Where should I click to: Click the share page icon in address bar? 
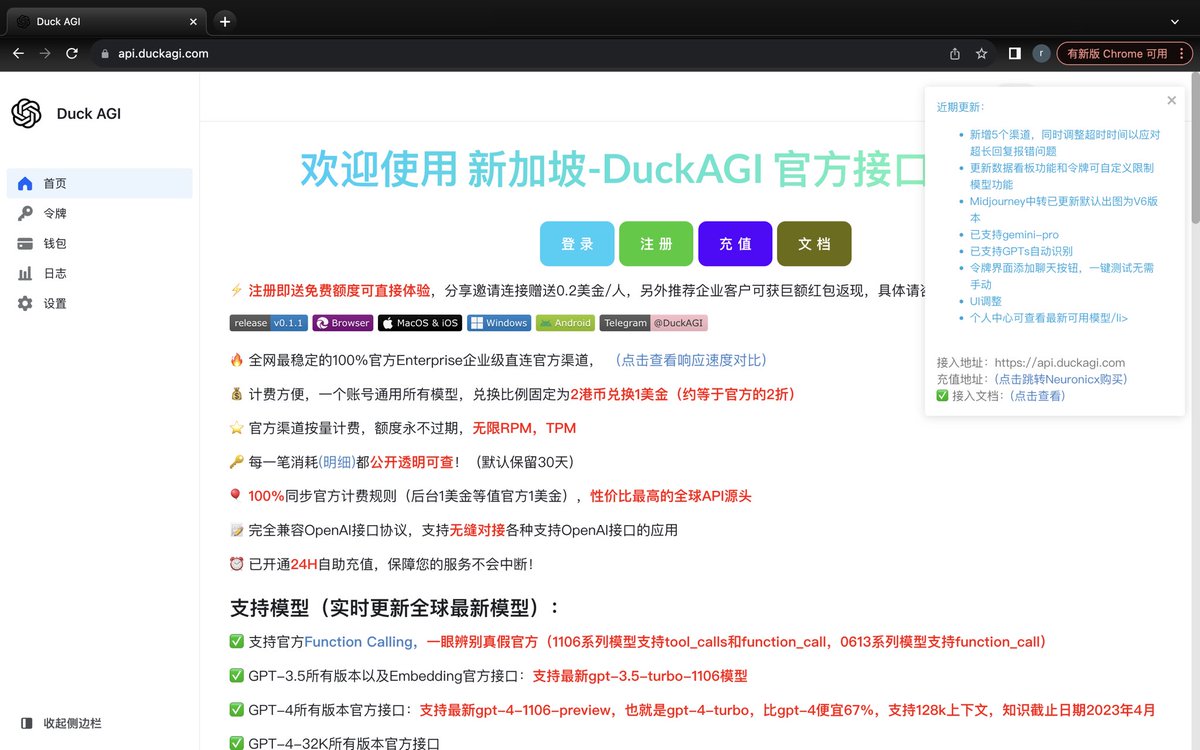(x=955, y=53)
